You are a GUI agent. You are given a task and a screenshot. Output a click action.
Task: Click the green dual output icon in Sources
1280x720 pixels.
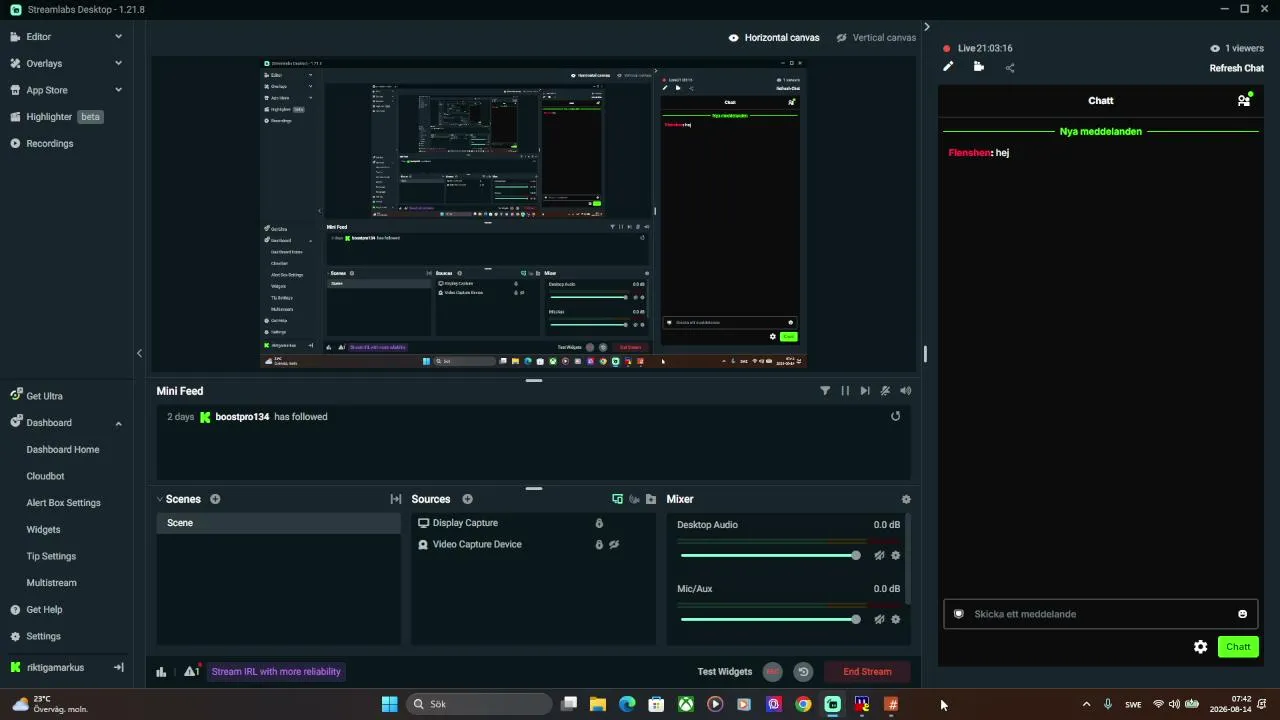tap(617, 499)
